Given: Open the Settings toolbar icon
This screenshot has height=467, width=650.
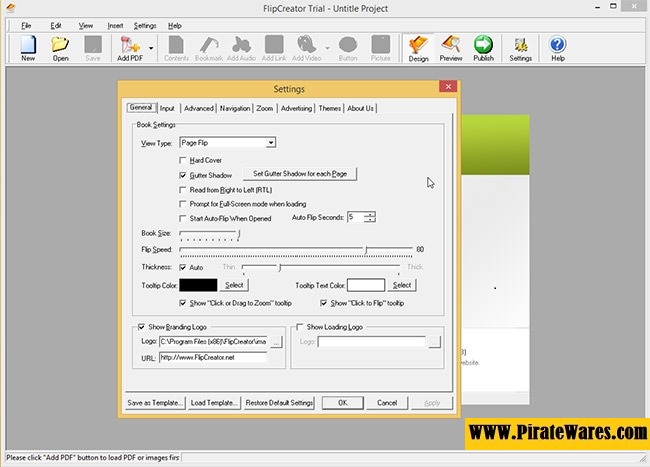Looking at the screenshot, I should [520, 44].
